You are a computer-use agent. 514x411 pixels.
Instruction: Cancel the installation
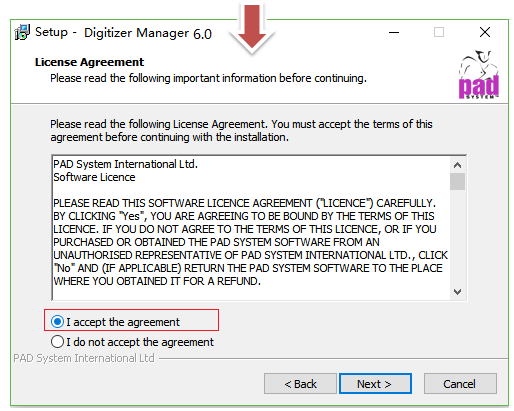[x=460, y=384]
